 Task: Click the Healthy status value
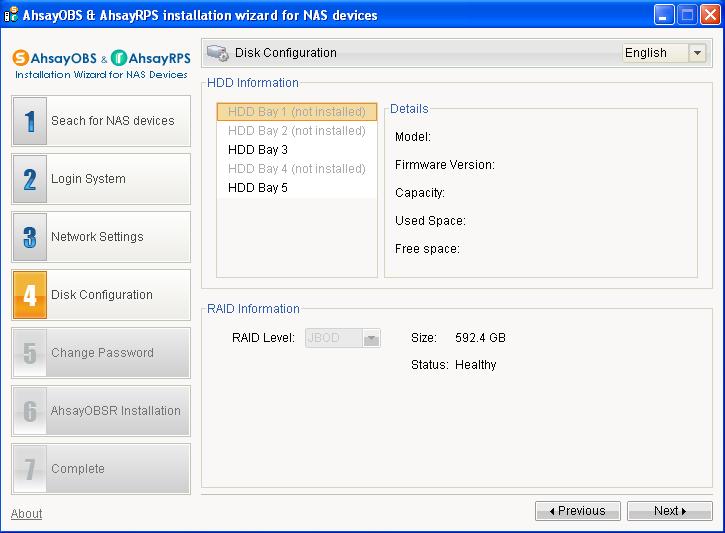pyautogui.click(x=475, y=365)
